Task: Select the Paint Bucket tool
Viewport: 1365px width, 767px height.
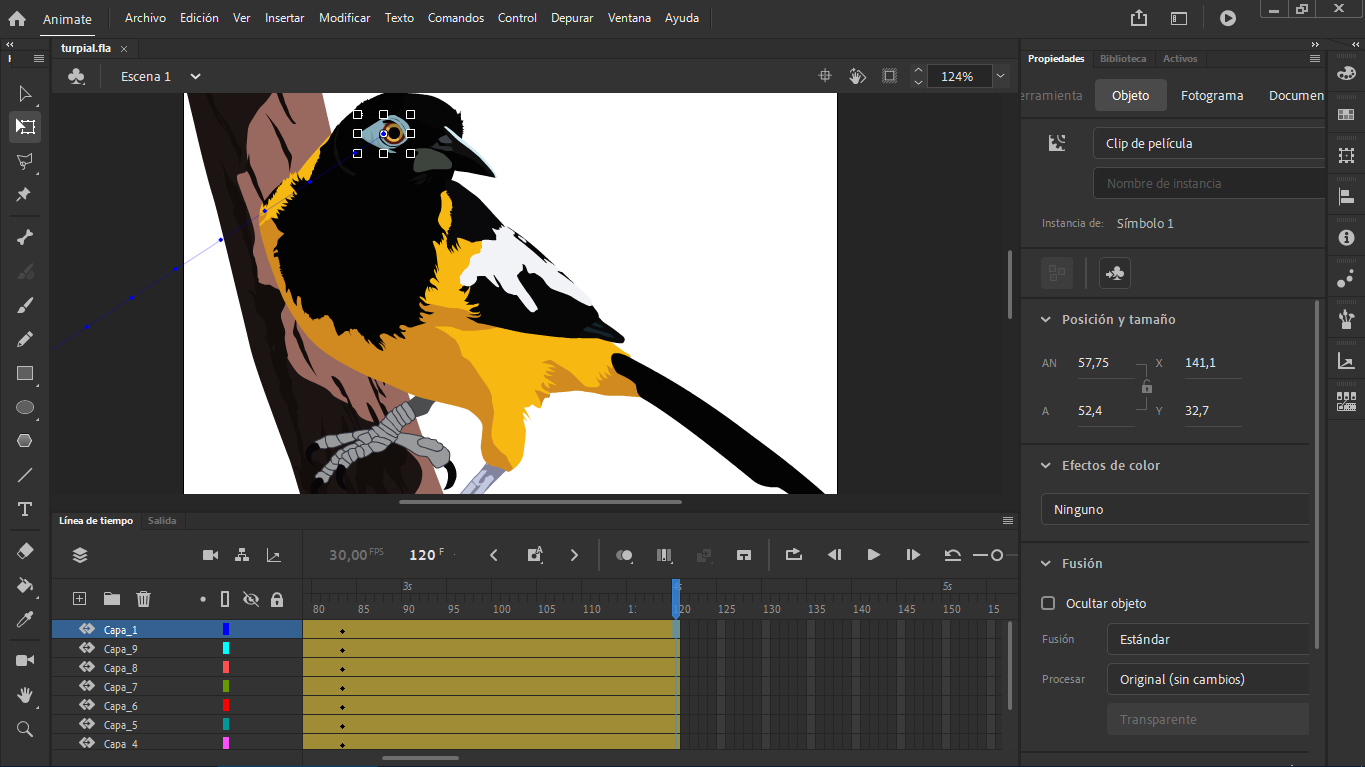Action: (25, 585)
